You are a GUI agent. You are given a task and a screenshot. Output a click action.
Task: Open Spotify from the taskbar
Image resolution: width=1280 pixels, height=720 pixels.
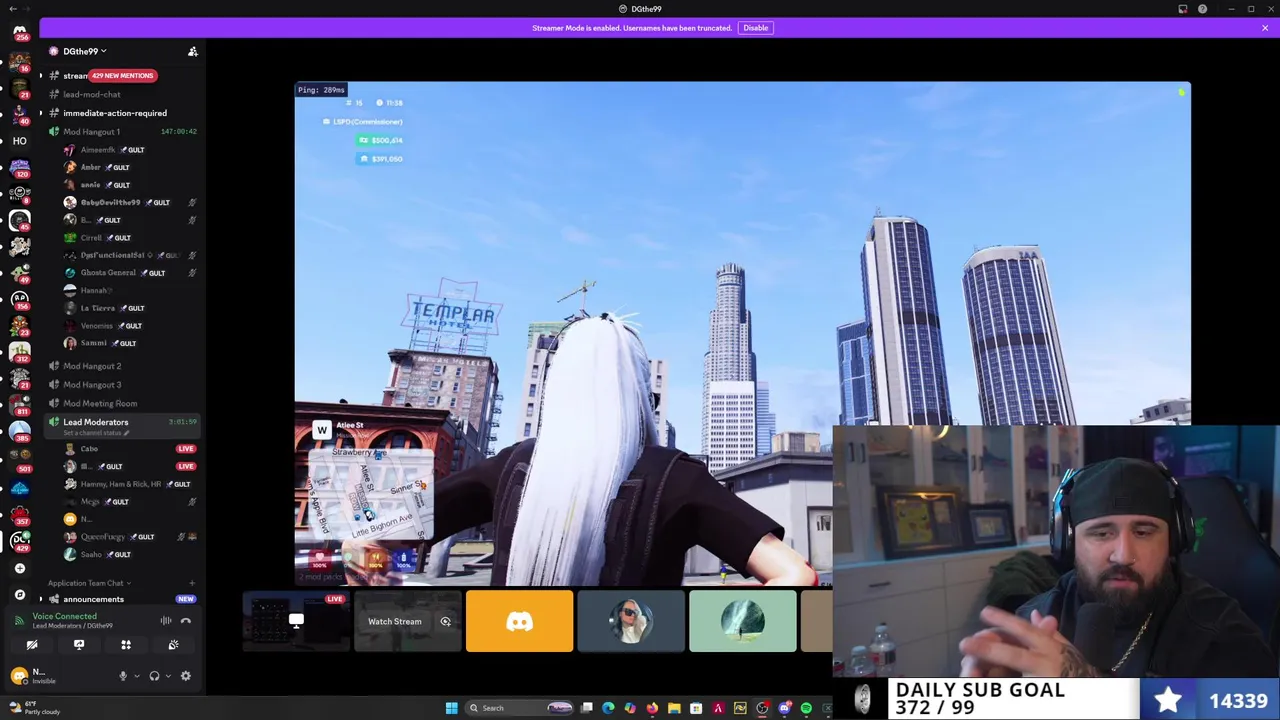tap(806, 709)
